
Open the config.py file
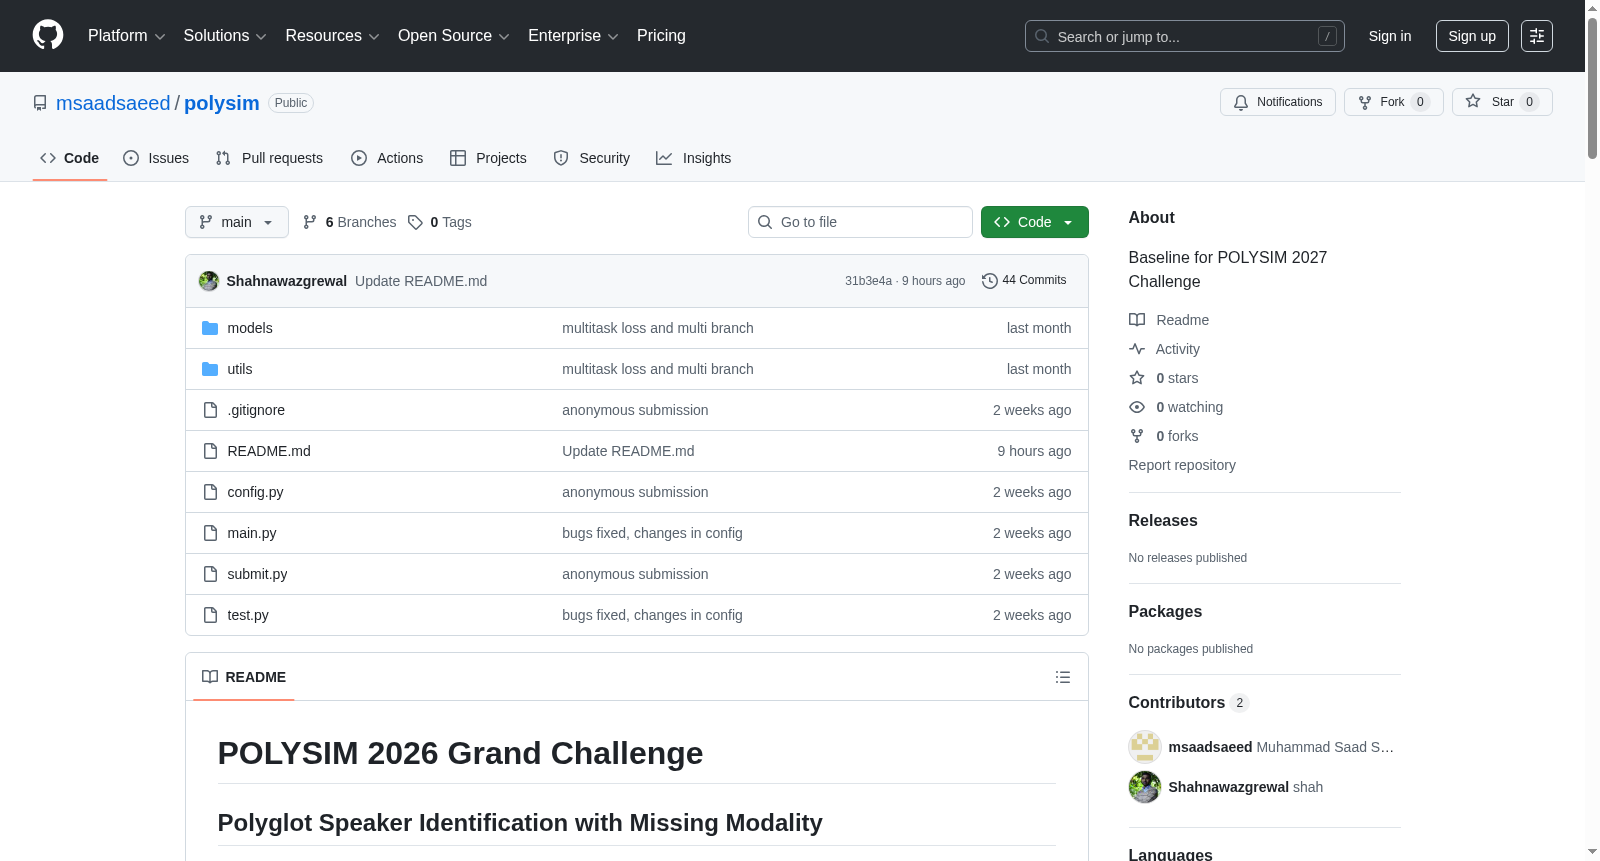coord(255,492)
